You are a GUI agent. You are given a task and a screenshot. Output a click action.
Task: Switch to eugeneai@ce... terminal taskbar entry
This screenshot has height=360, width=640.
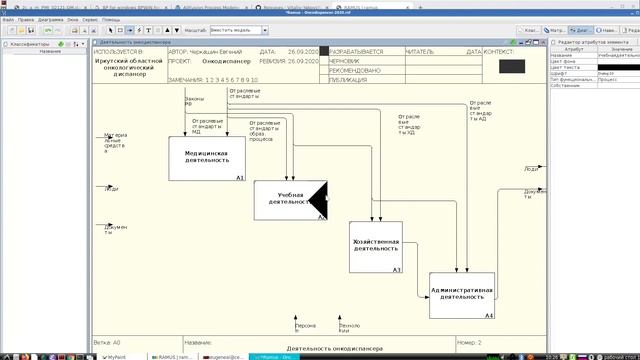pyautogui.click(x=224, y=357)
